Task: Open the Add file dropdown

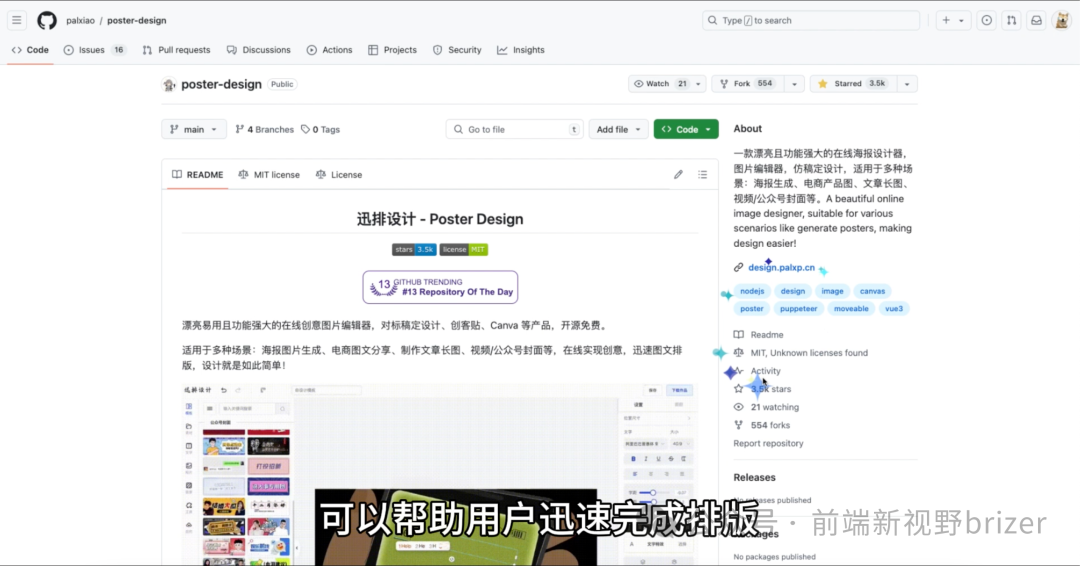Action: point(619,129)
